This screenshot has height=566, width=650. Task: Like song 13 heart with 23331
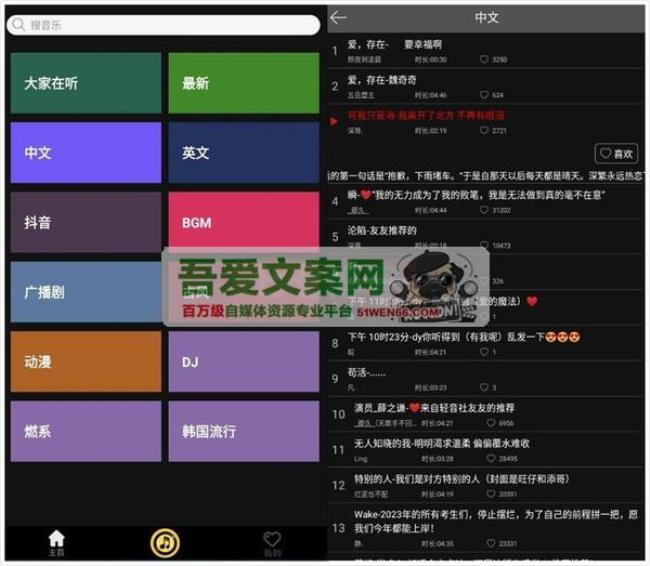click(x=491, y=543)
